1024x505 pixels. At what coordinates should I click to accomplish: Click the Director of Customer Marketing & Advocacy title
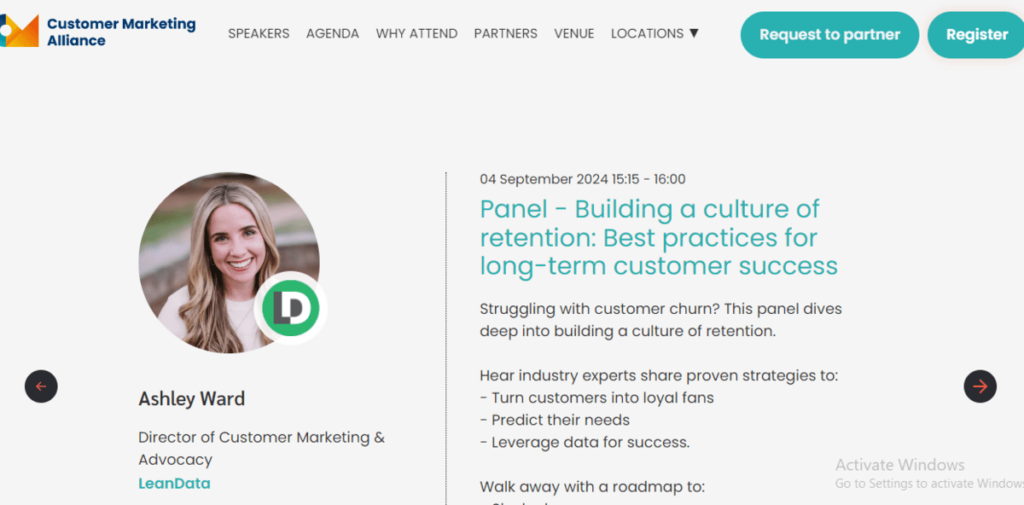[261, 448]
